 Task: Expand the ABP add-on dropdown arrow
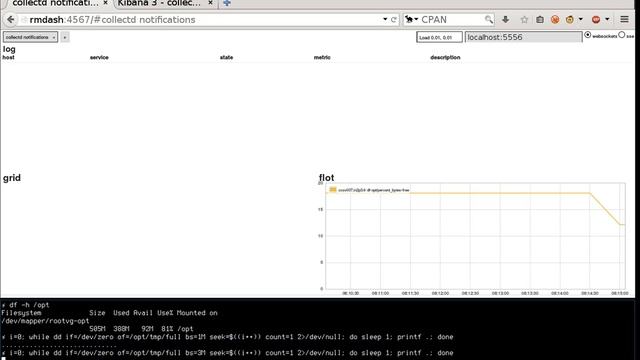(x=607, y=19)
